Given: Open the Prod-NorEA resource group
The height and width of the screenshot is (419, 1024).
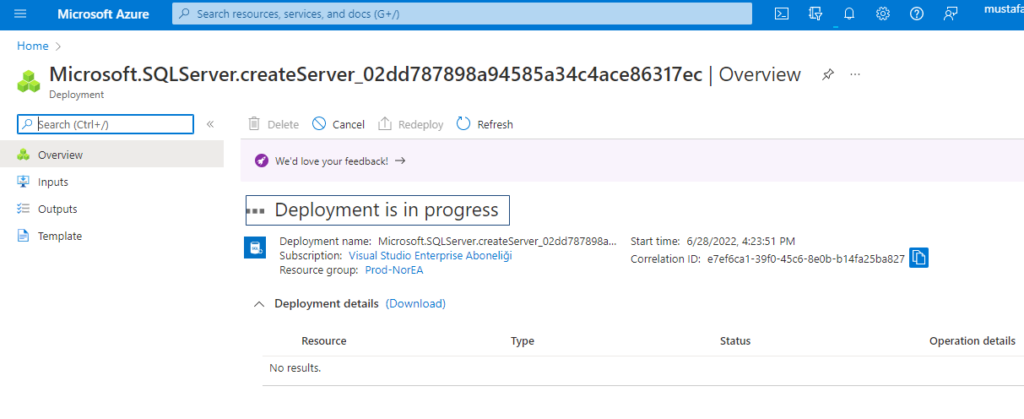Looking at the screenshot, I should [x=394, y=270].
